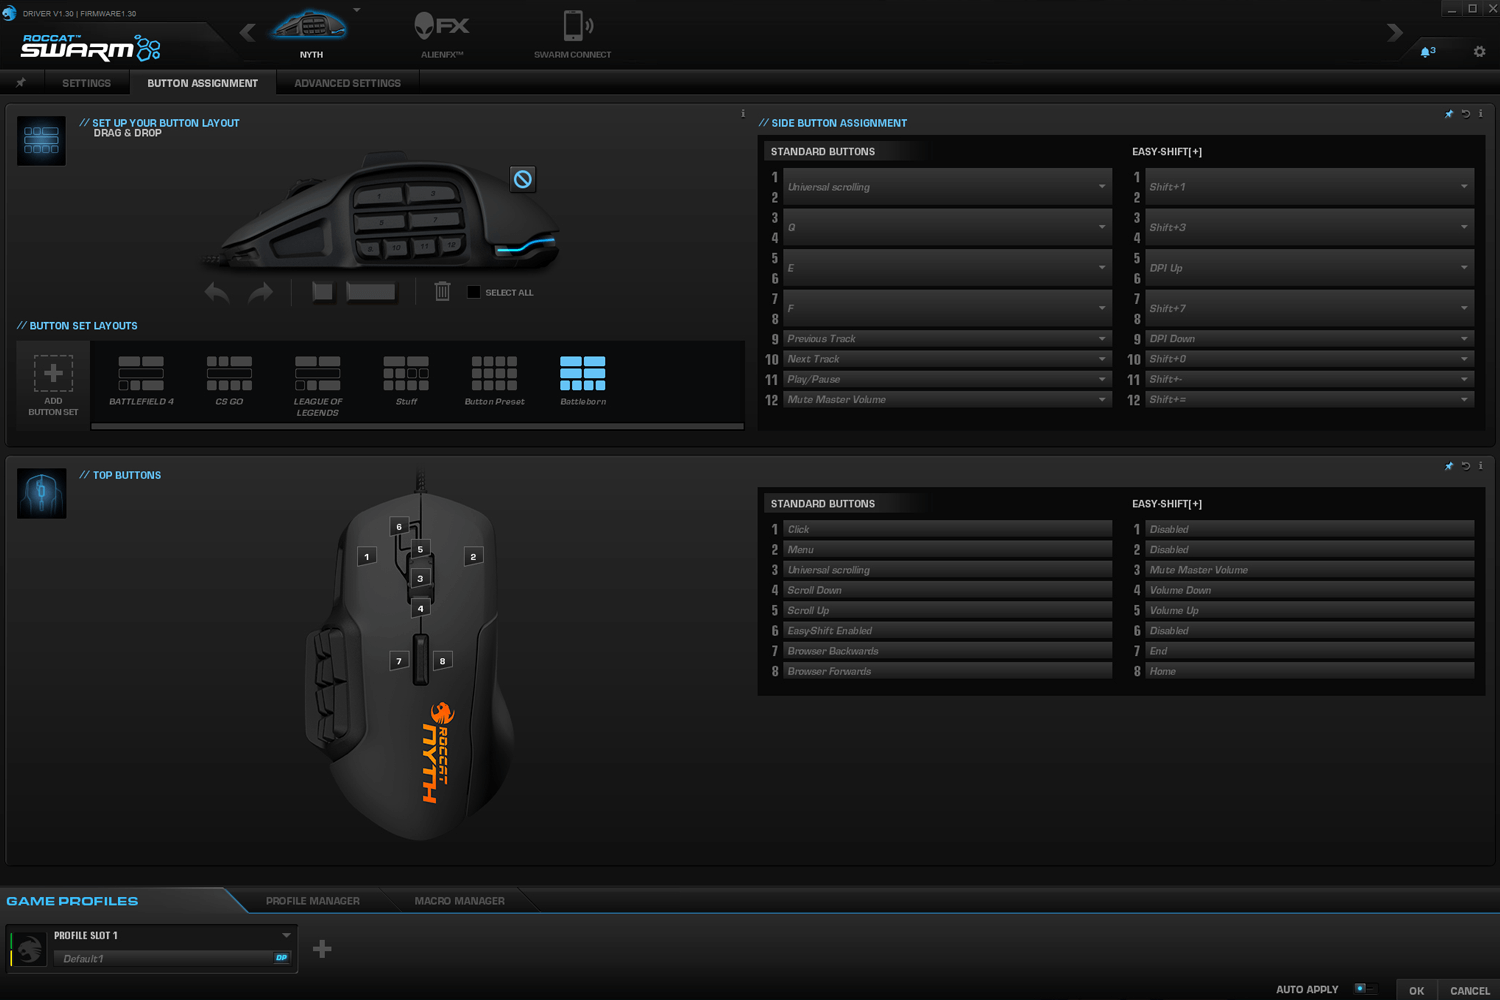Screen dimensions: 1500x1000
Task: Open the standard buttons F dropdown
Action: tap(947, 308)
